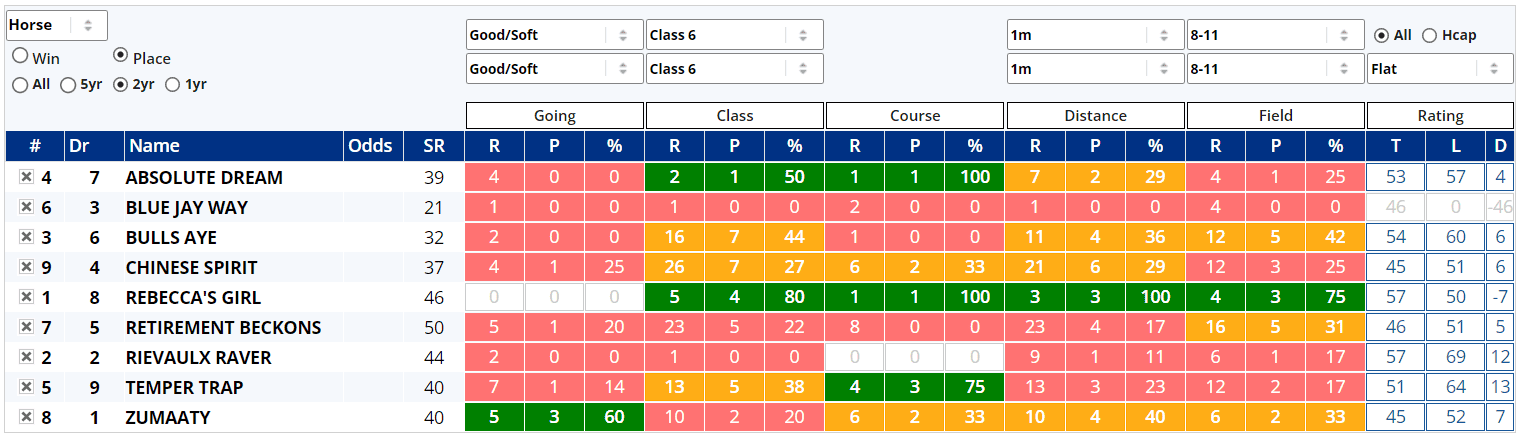
Task: Click the x icon beside Blue Jay Way
Action: [x=27, y=207]
